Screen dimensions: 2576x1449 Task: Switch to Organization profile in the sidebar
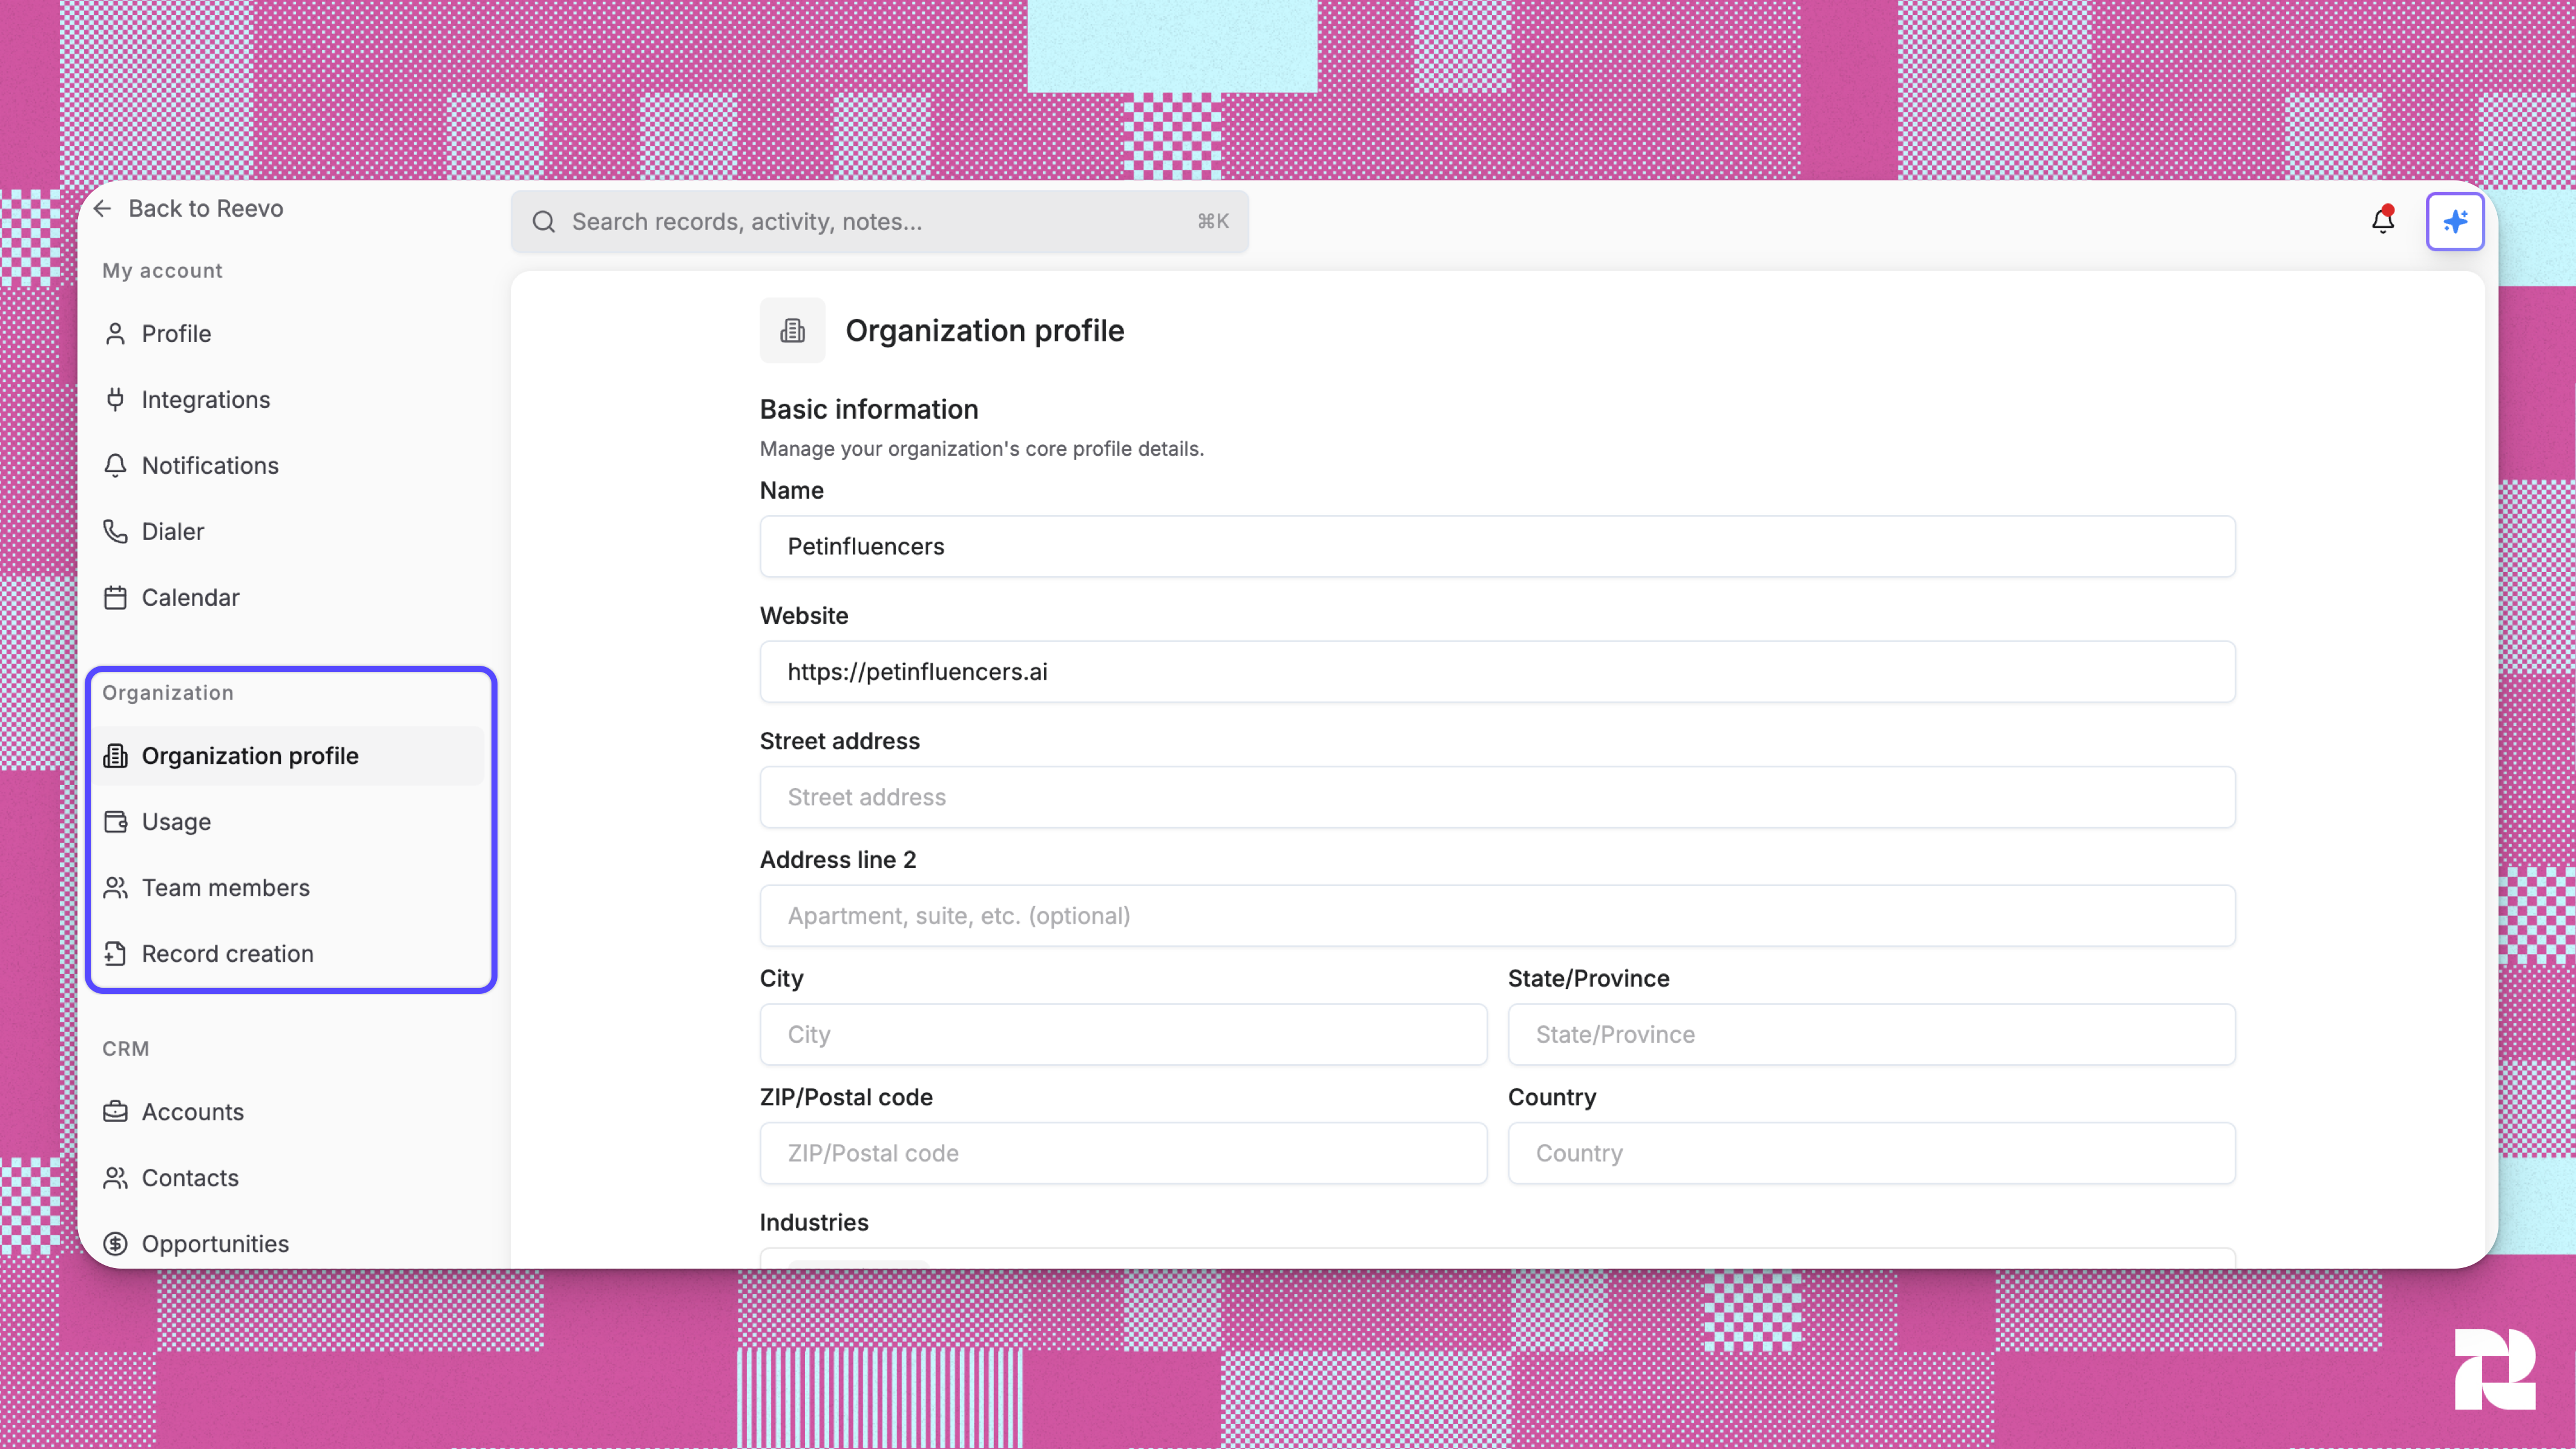[250, 755]
